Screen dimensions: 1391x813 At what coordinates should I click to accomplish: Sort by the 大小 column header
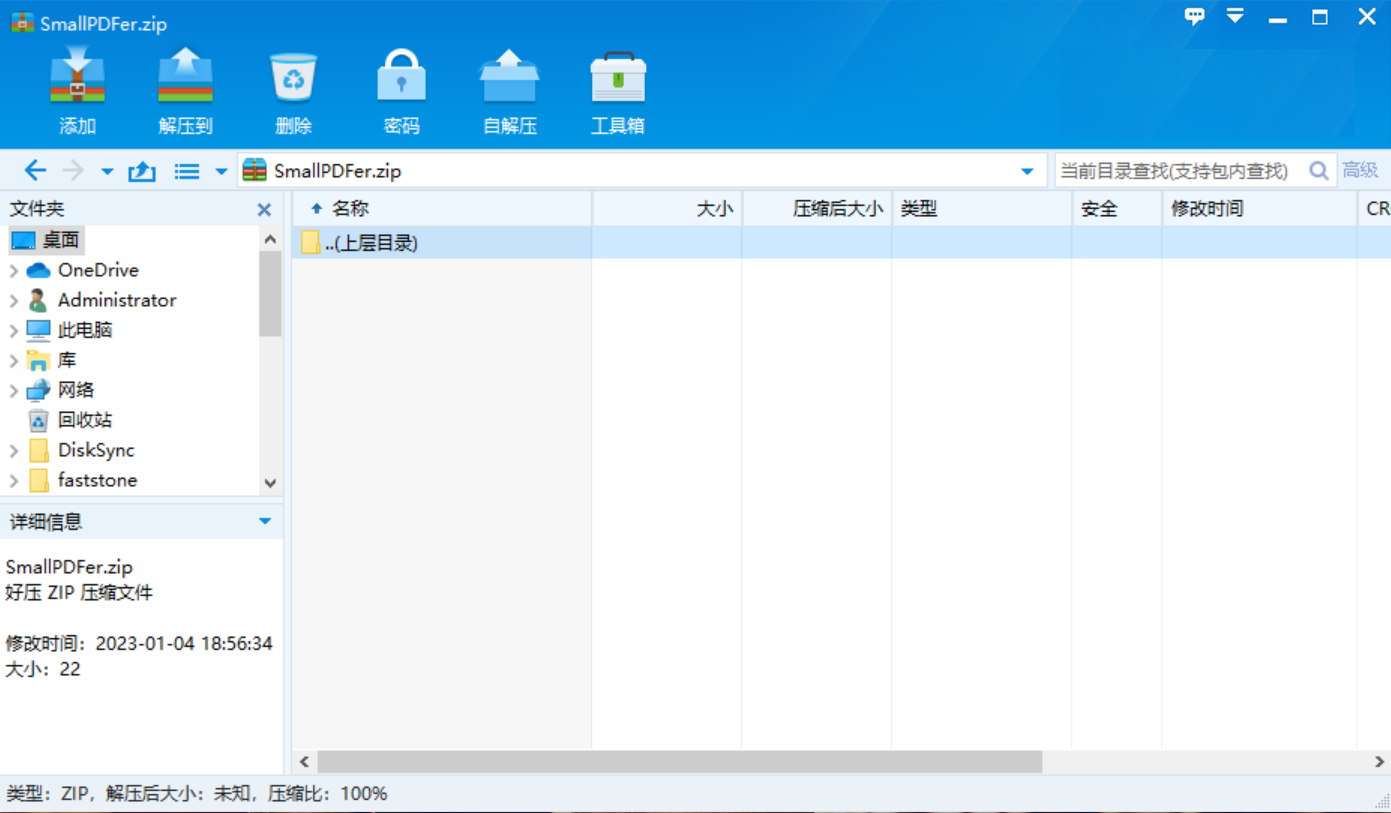[x=667, y=209]
